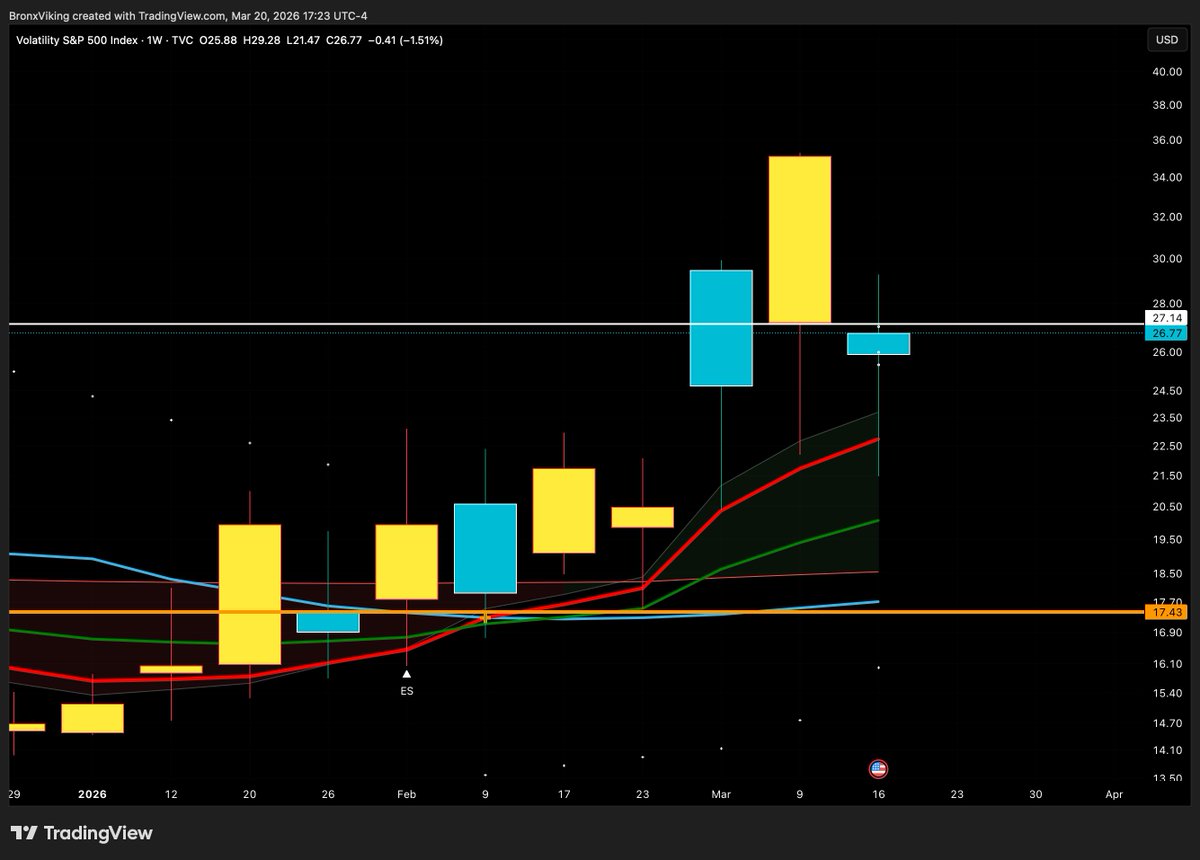Click the 2026 label on time axis
The height and width of the screenshot is (860, 1200).
[92, 794]
